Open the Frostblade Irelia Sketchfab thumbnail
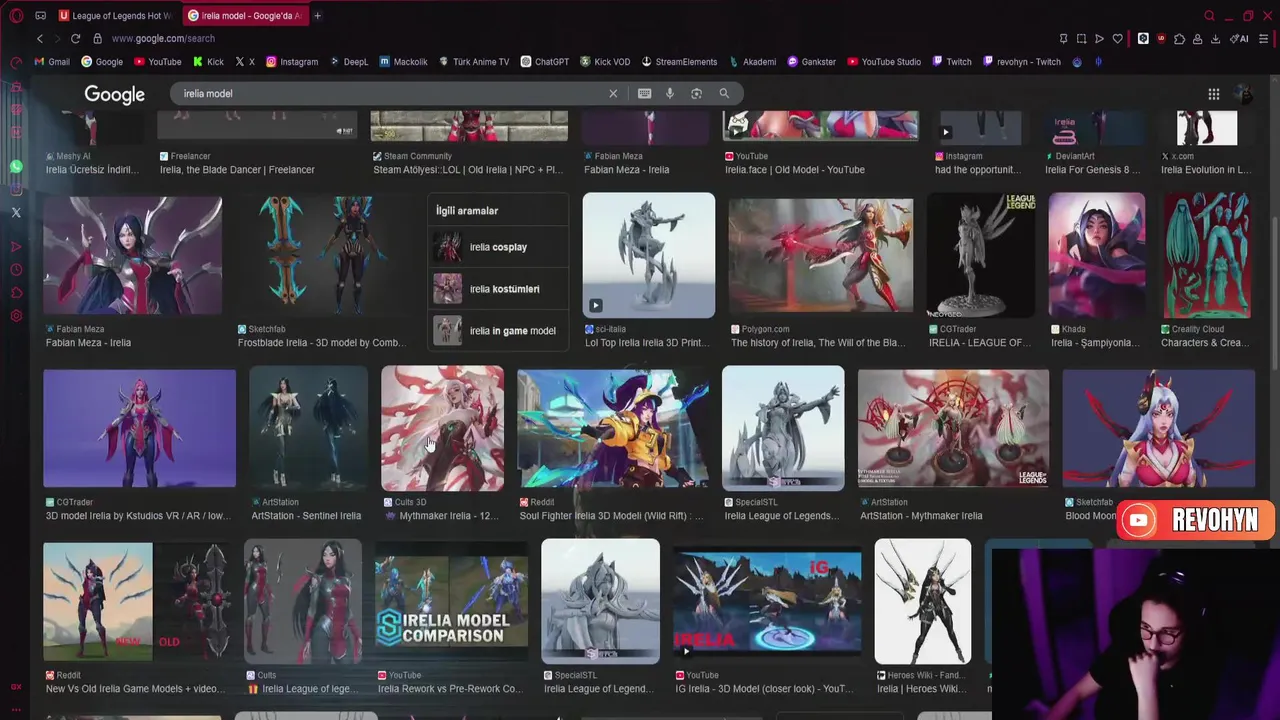This screenshot has height=720, width=1280. (x=322, y=256)
